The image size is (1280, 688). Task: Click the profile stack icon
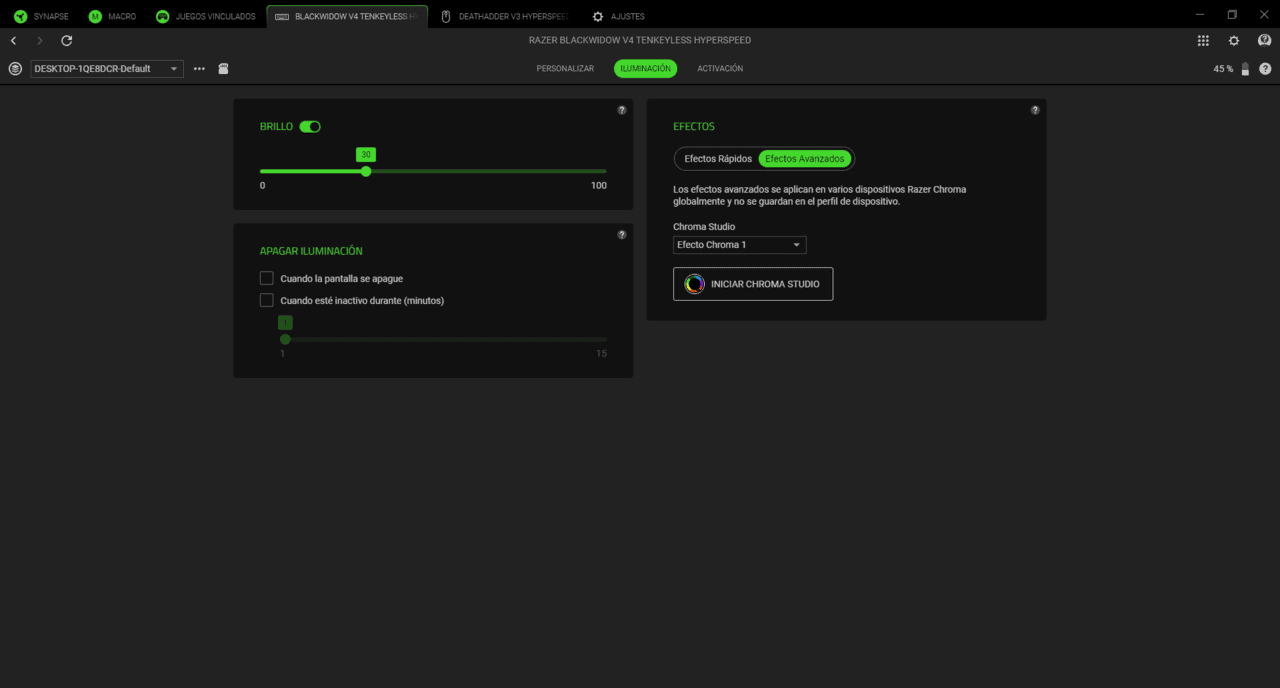coord(15,69)
